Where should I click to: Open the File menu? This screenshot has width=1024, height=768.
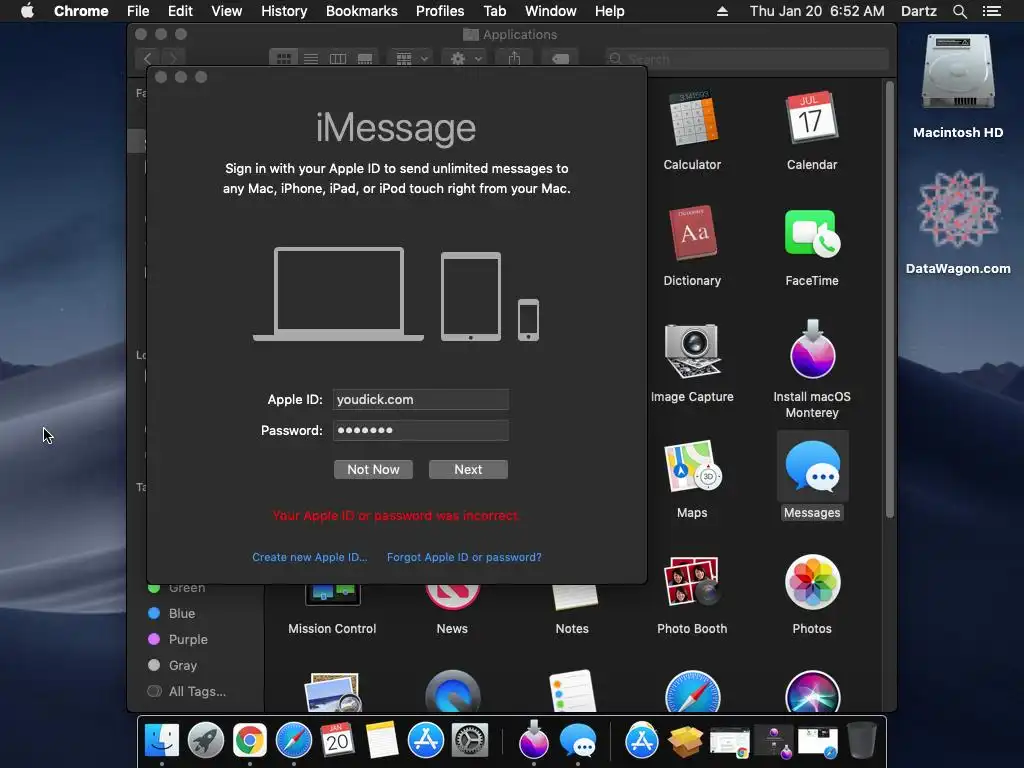[x=138, y=11]
